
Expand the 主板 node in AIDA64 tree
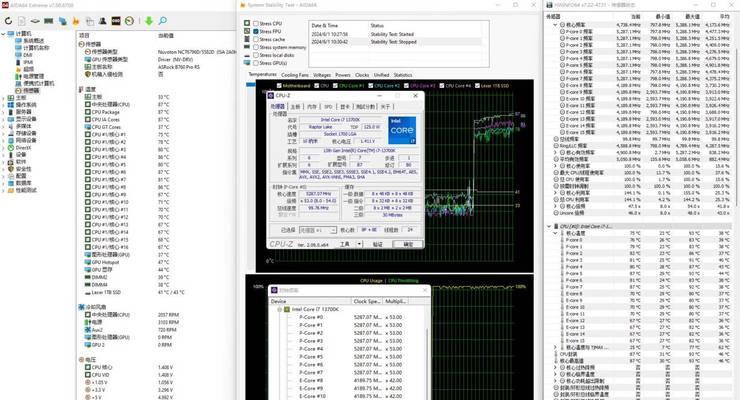pyautogui.click(x=4, y=98)
